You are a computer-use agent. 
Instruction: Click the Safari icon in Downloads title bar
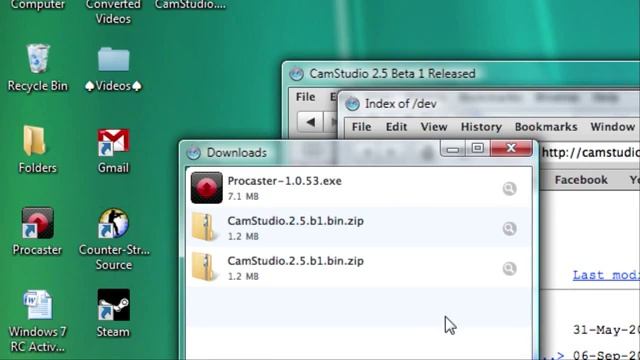pyautogui.click(x=193, y=153)
